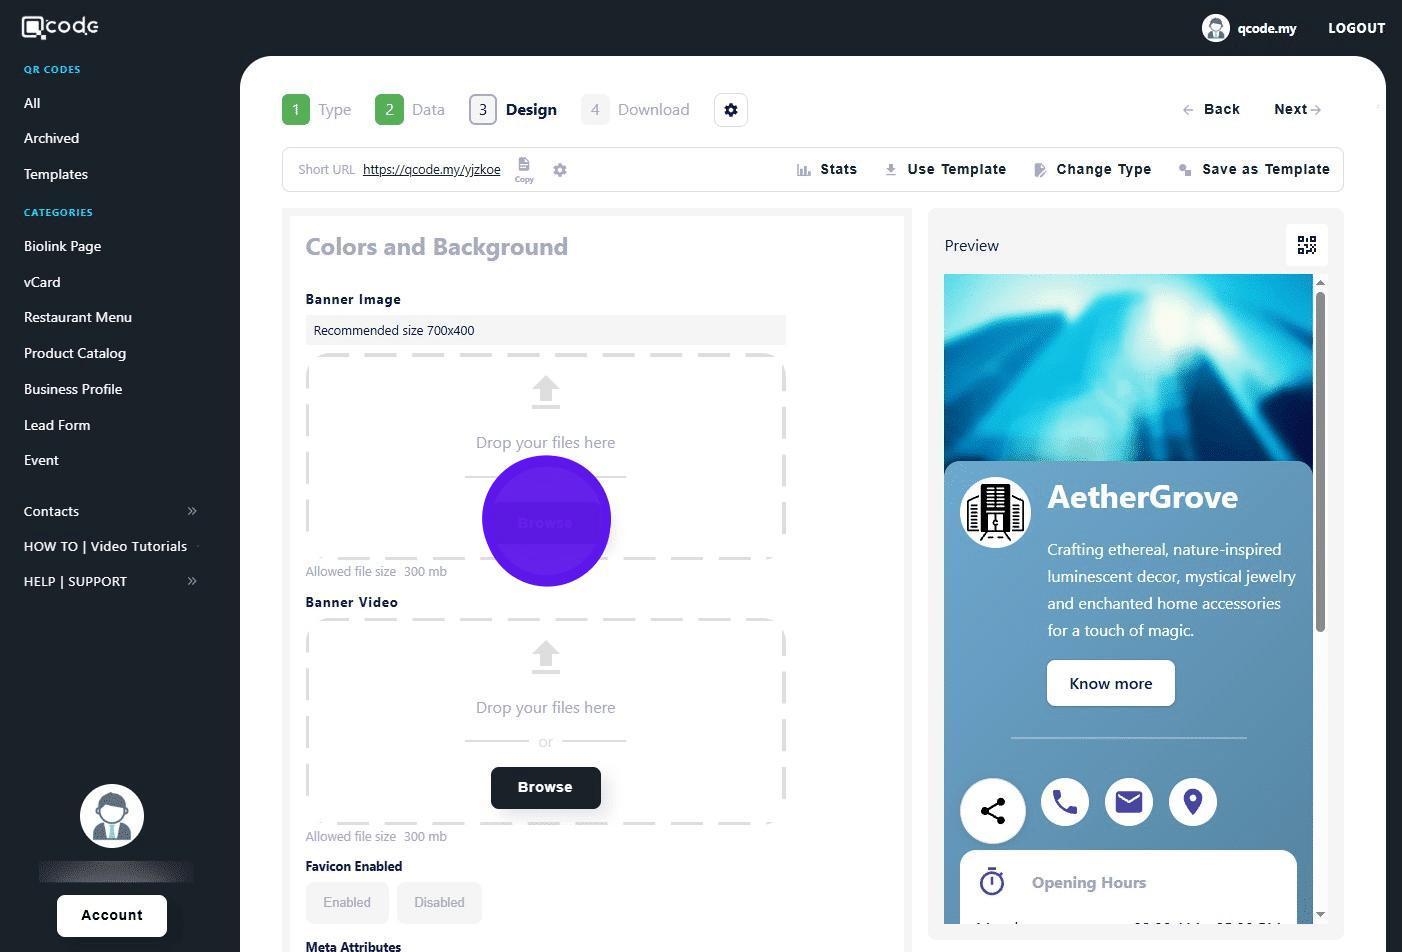Open the Lead Form category
Screen dimensions: 1402x952
point(57,425)
